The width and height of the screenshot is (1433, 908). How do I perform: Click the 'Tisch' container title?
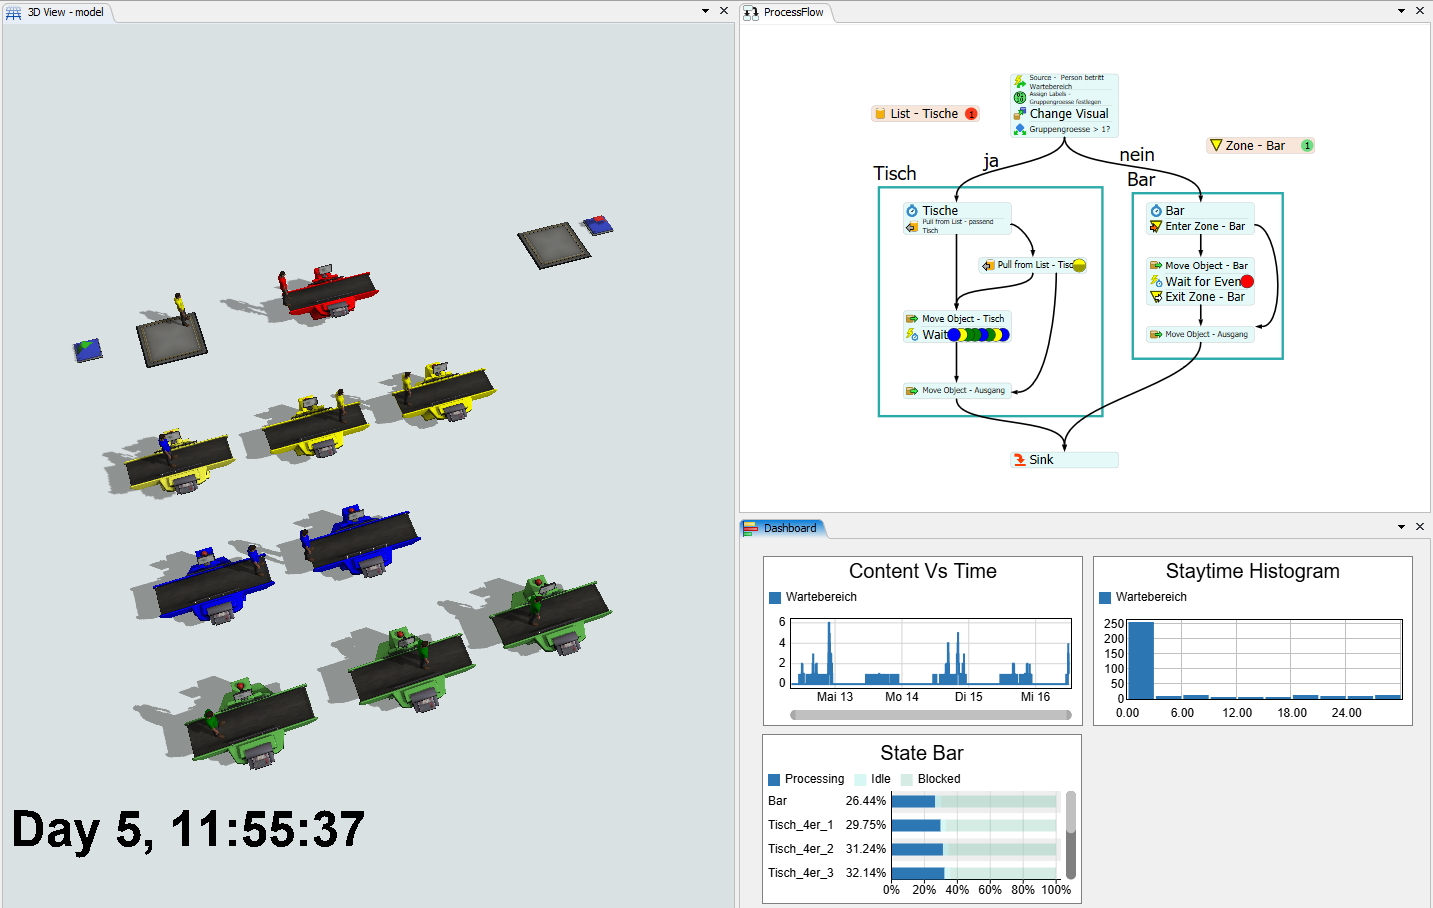894,174
